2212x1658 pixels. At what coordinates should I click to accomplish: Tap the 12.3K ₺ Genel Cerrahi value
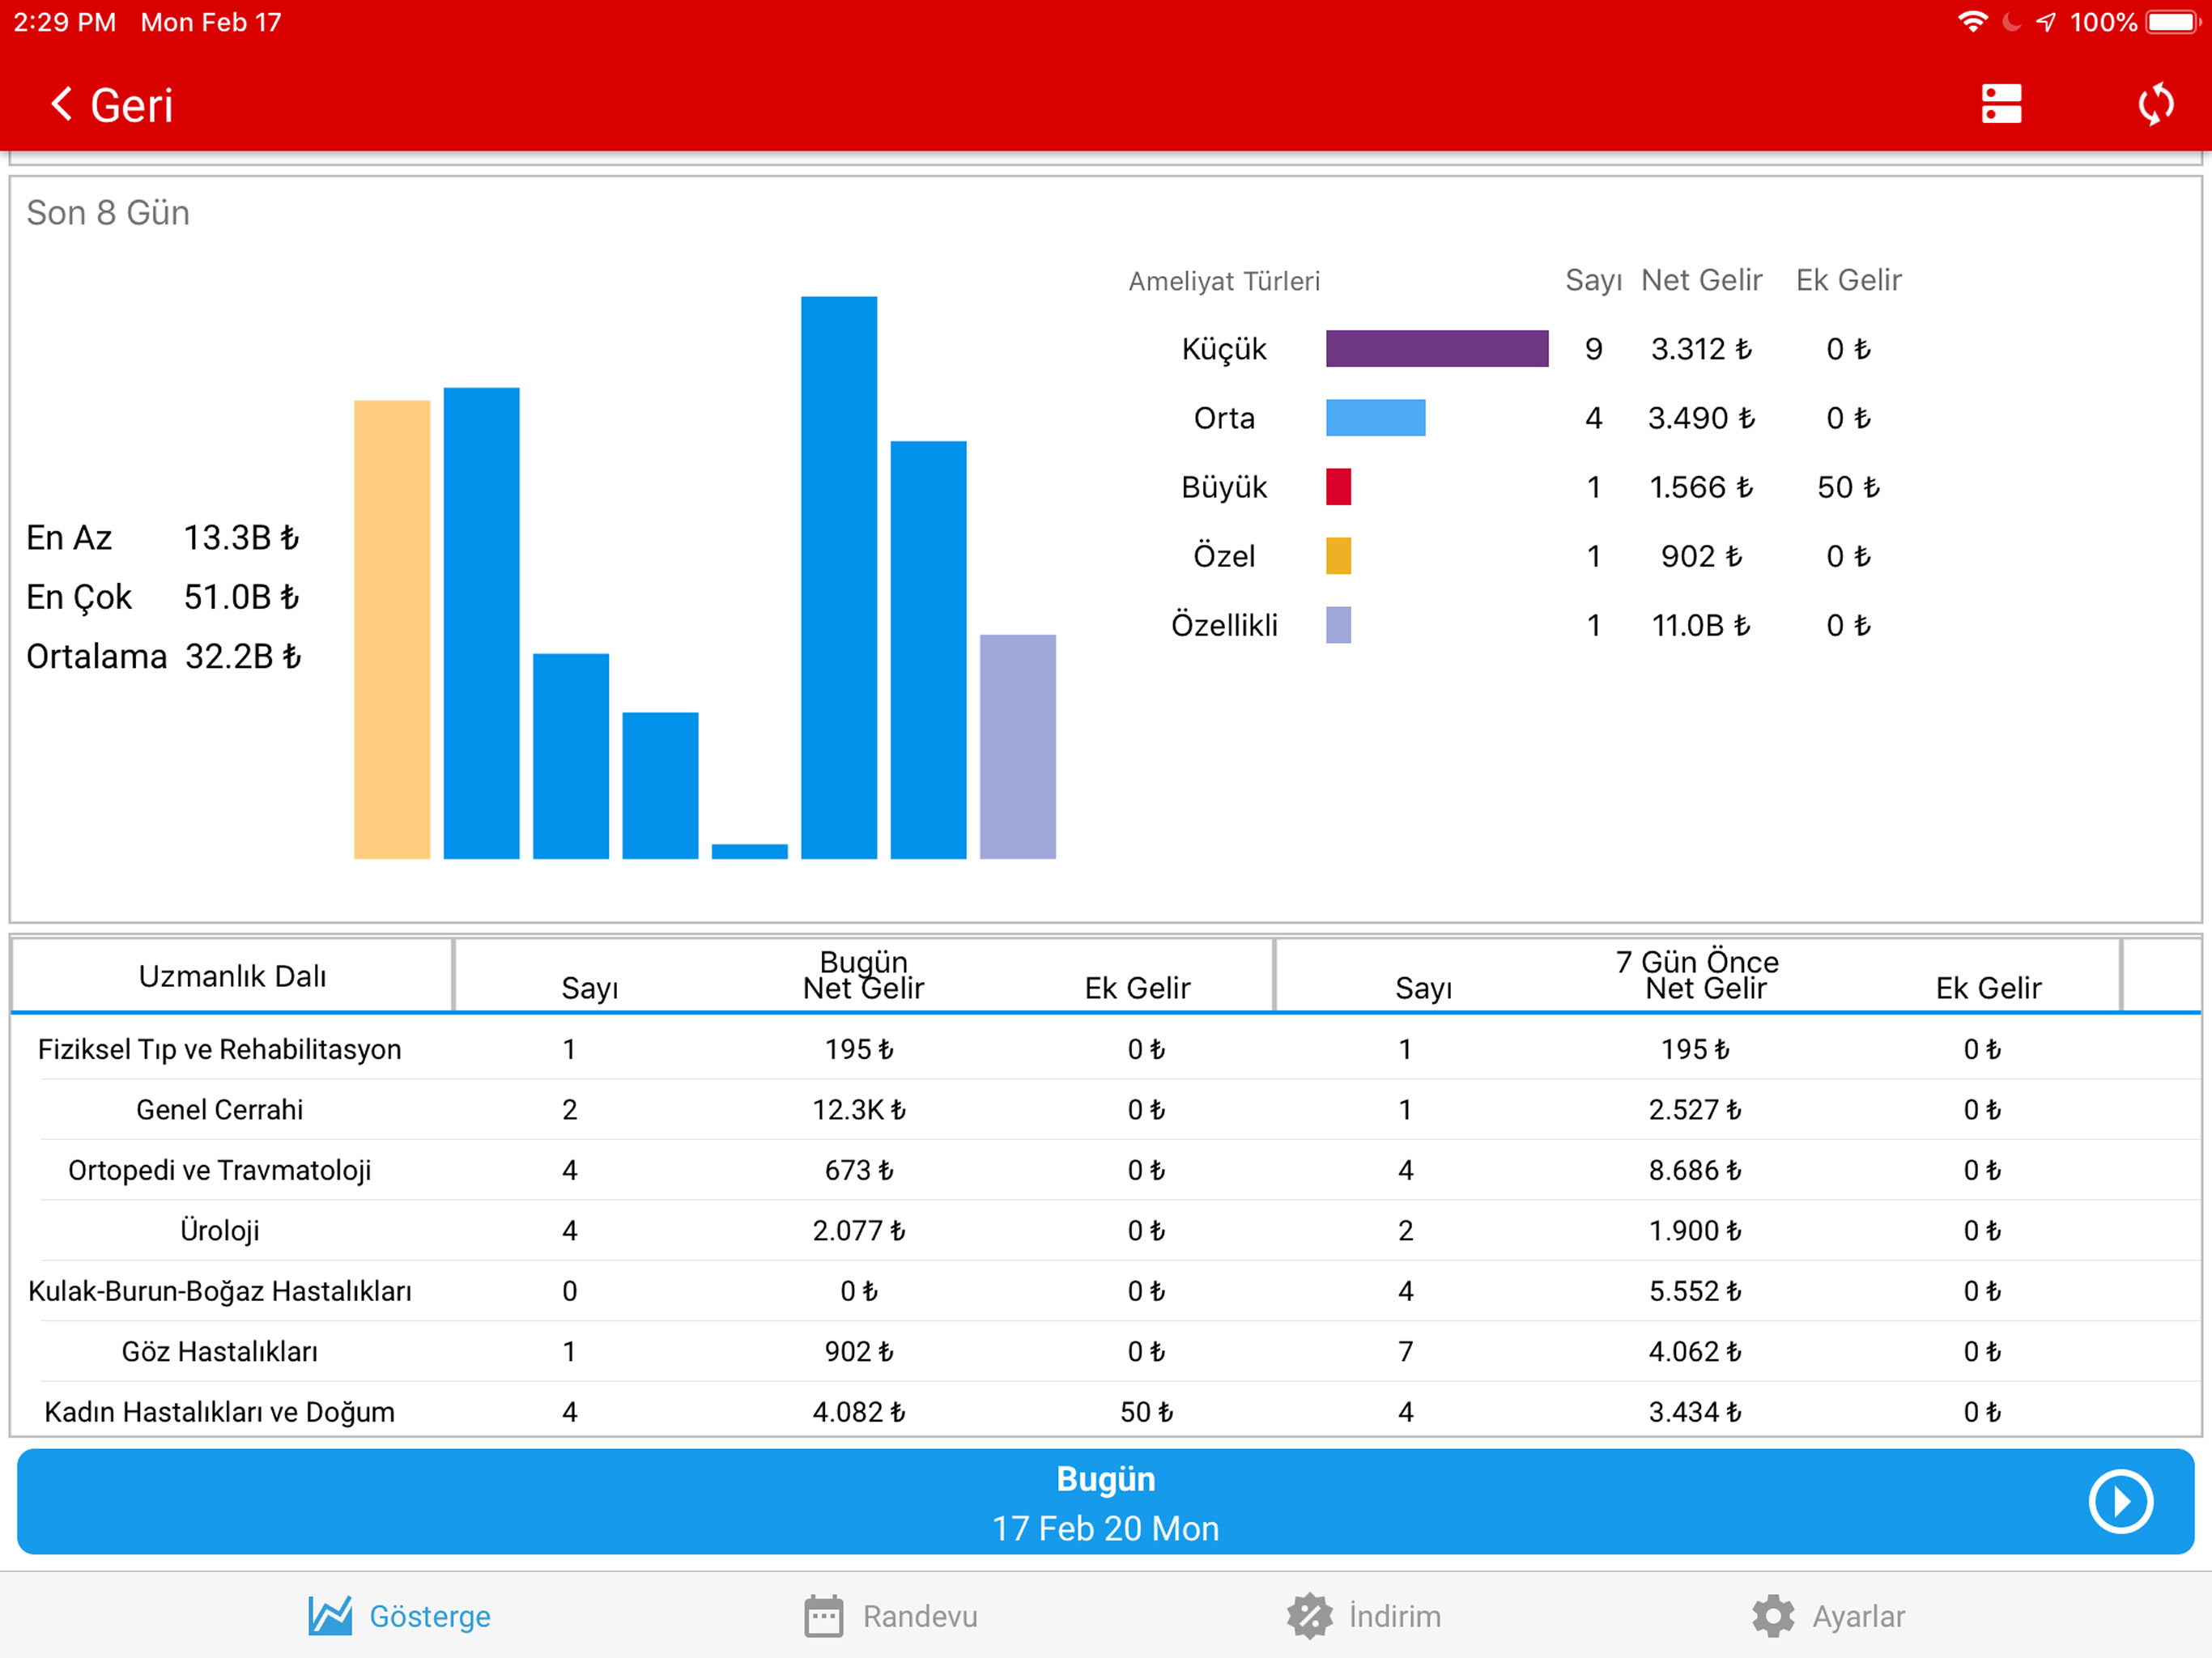click(x=859, y=1109)
